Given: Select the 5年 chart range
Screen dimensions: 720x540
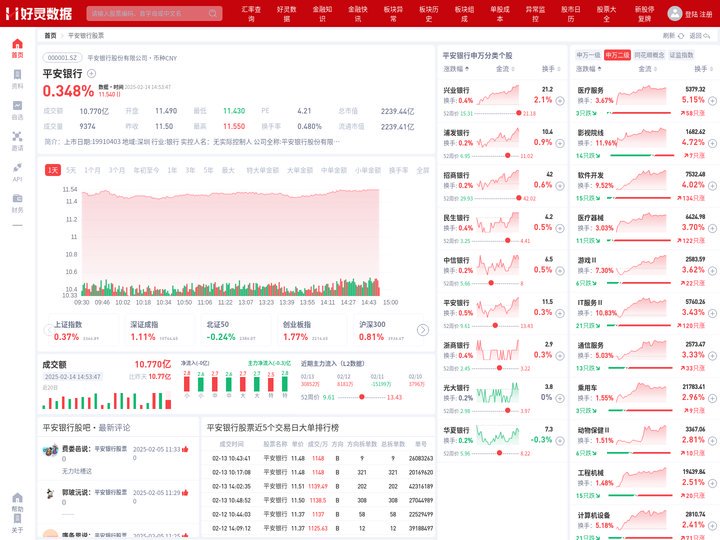Looking at the screenshot, I should tap(208, 170).
